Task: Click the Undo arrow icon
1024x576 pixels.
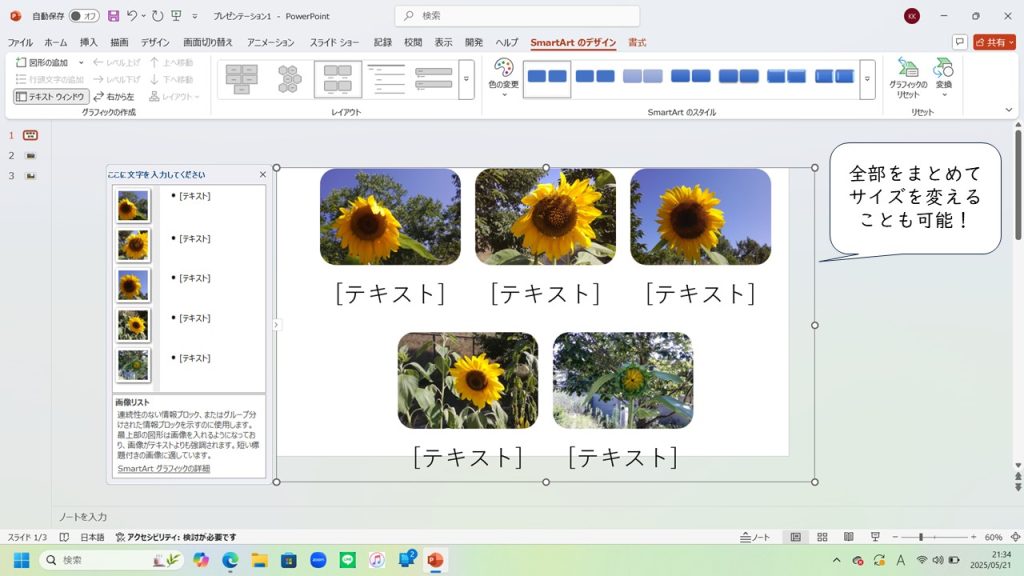Action: tap(132, 16)
